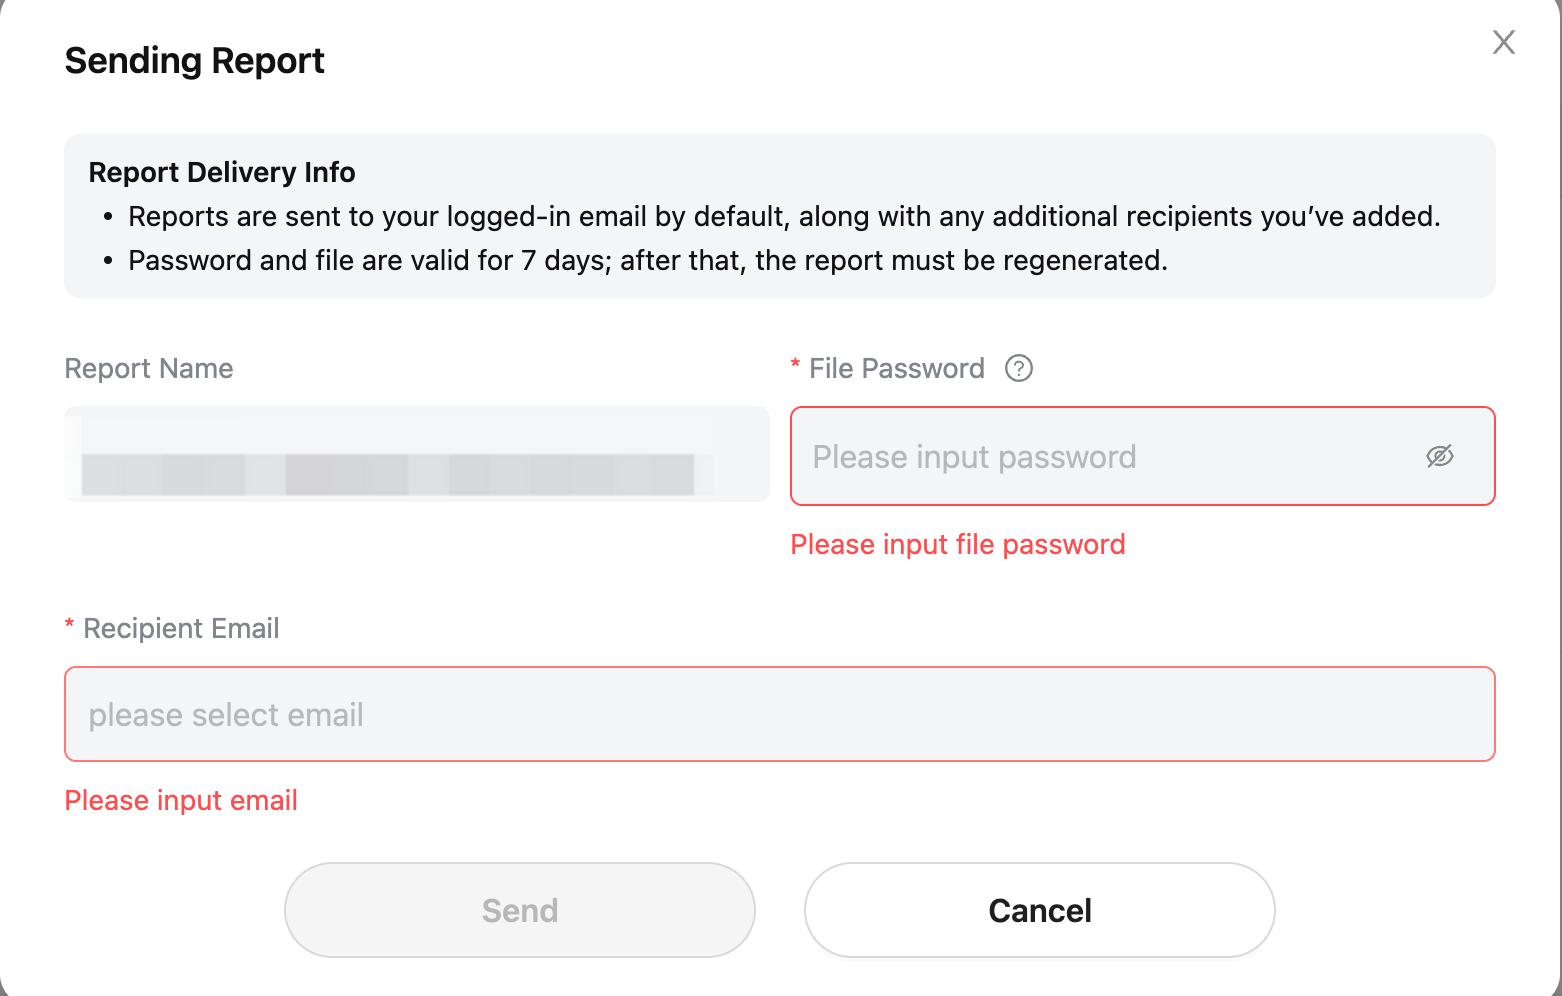Focus the File Password input field

pyautogui.click(x=1100, y=456)
